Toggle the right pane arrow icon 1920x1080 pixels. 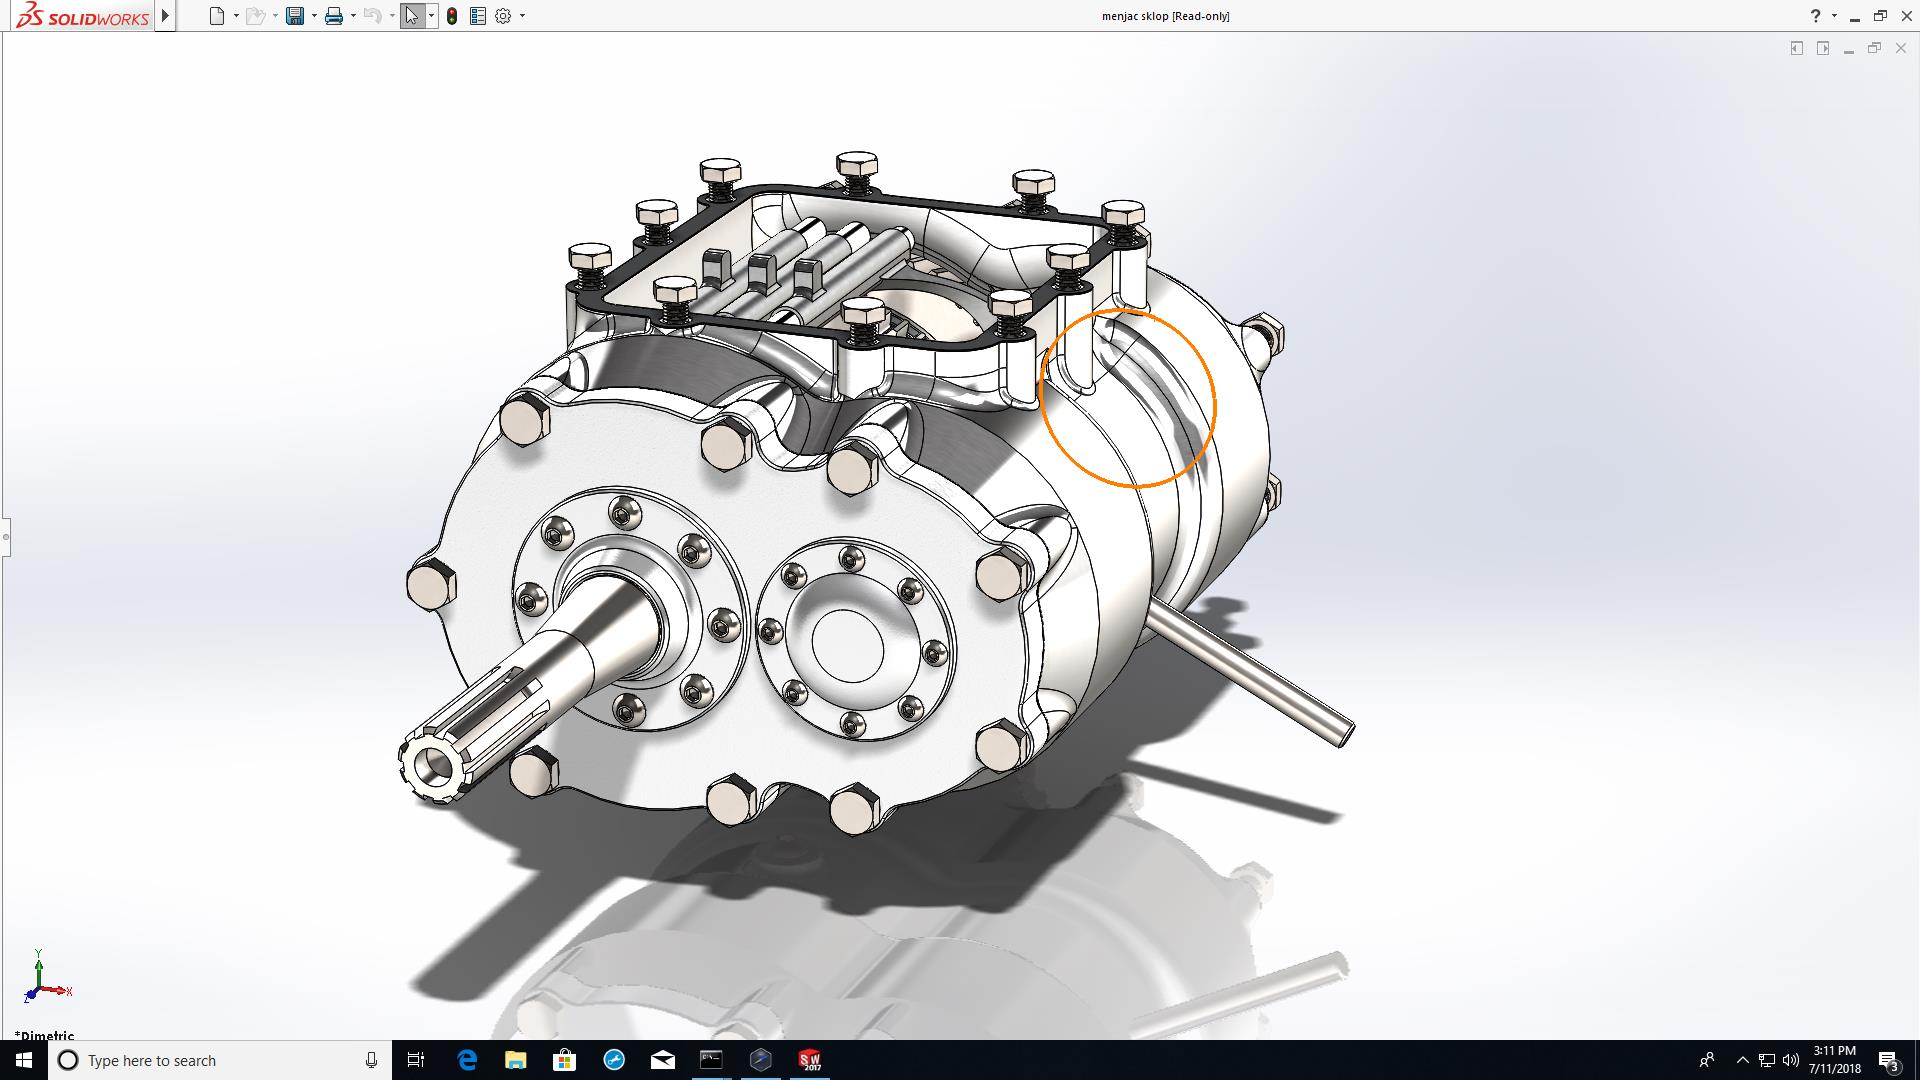[x=1823, y=48]
